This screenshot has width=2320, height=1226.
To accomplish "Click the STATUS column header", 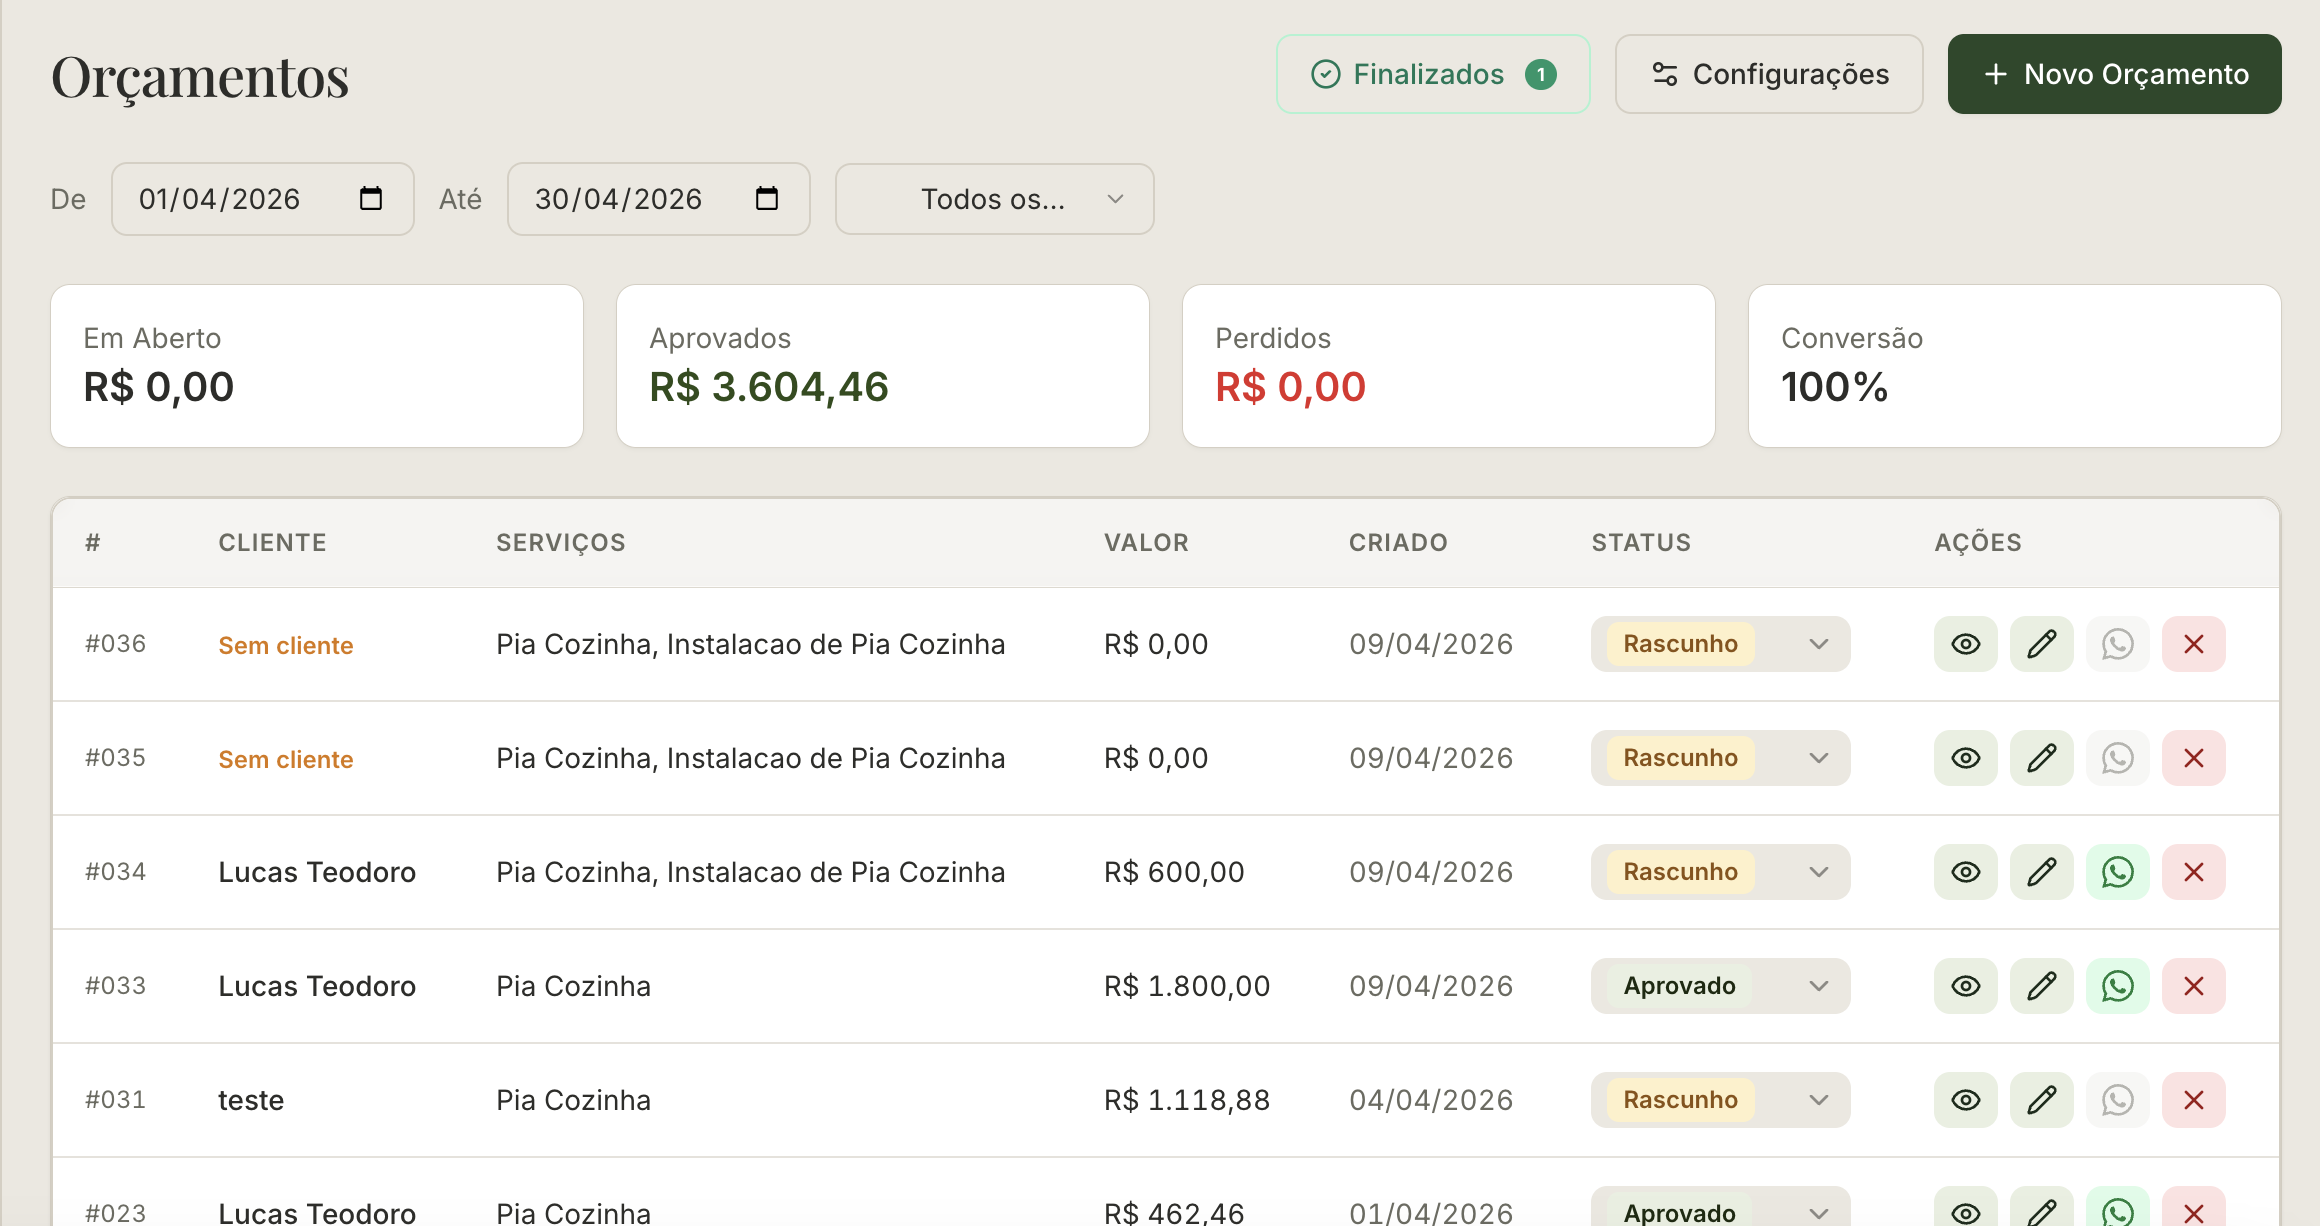I will click(x=1641, y=543).
